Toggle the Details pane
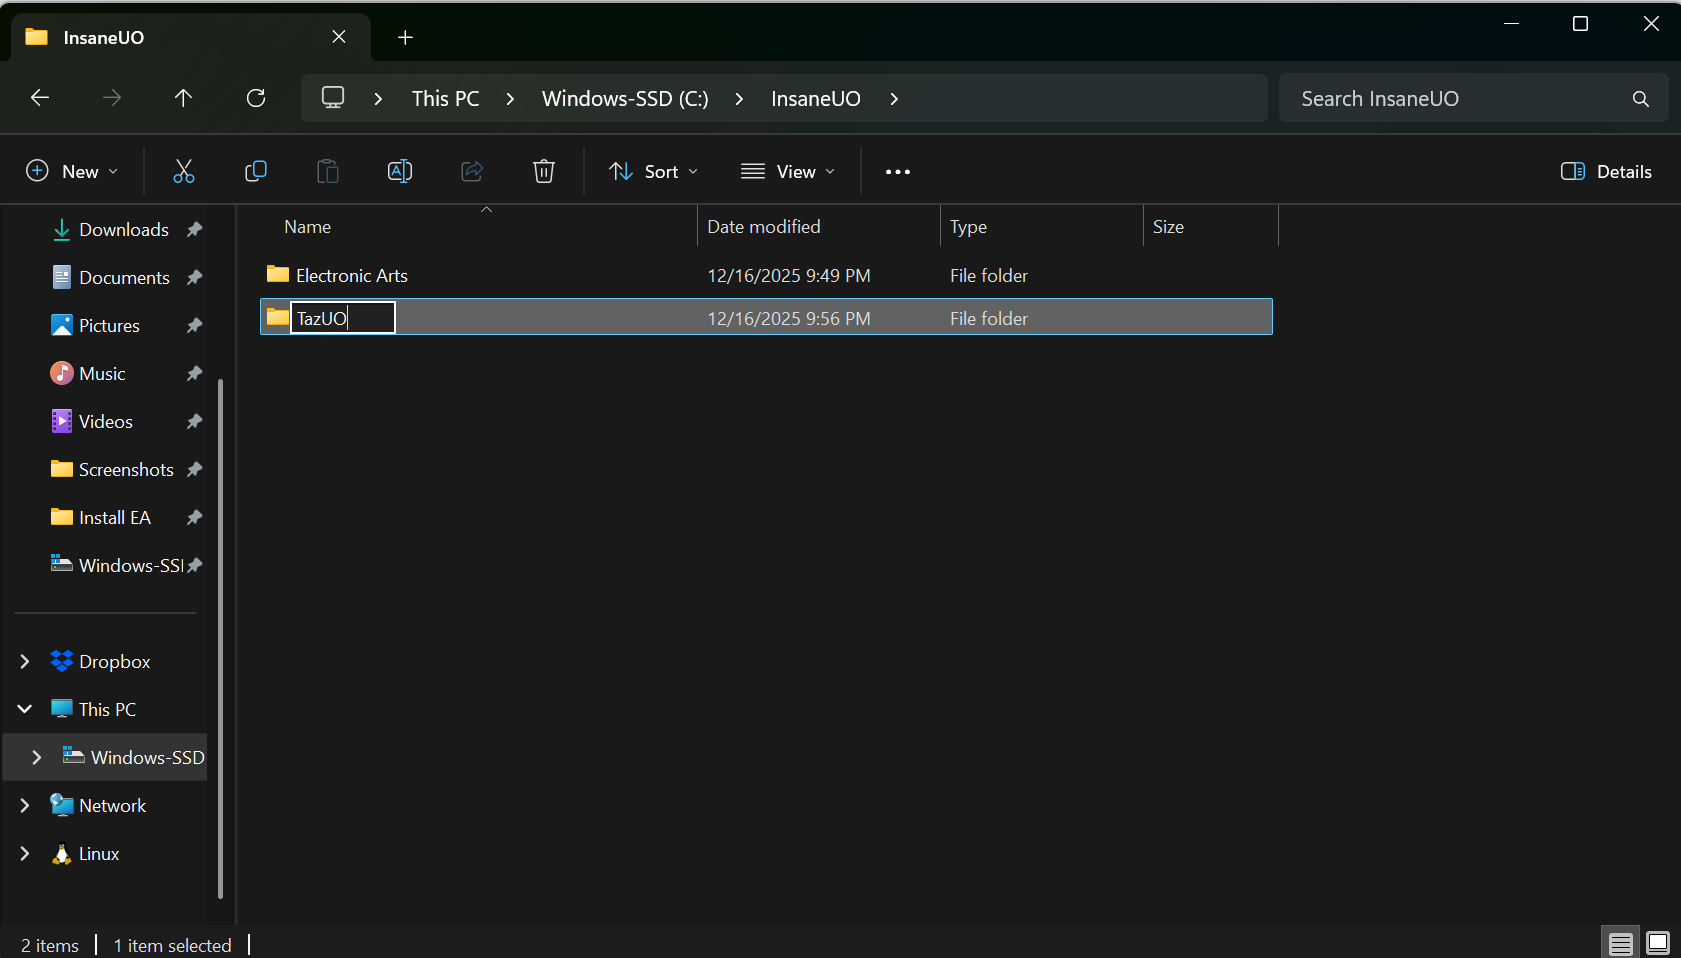1681x958 pixels. tap(1606, 171)
